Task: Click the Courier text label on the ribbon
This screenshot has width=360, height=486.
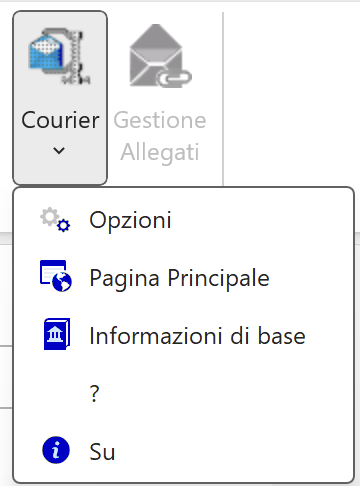Action: click(60, 120)
